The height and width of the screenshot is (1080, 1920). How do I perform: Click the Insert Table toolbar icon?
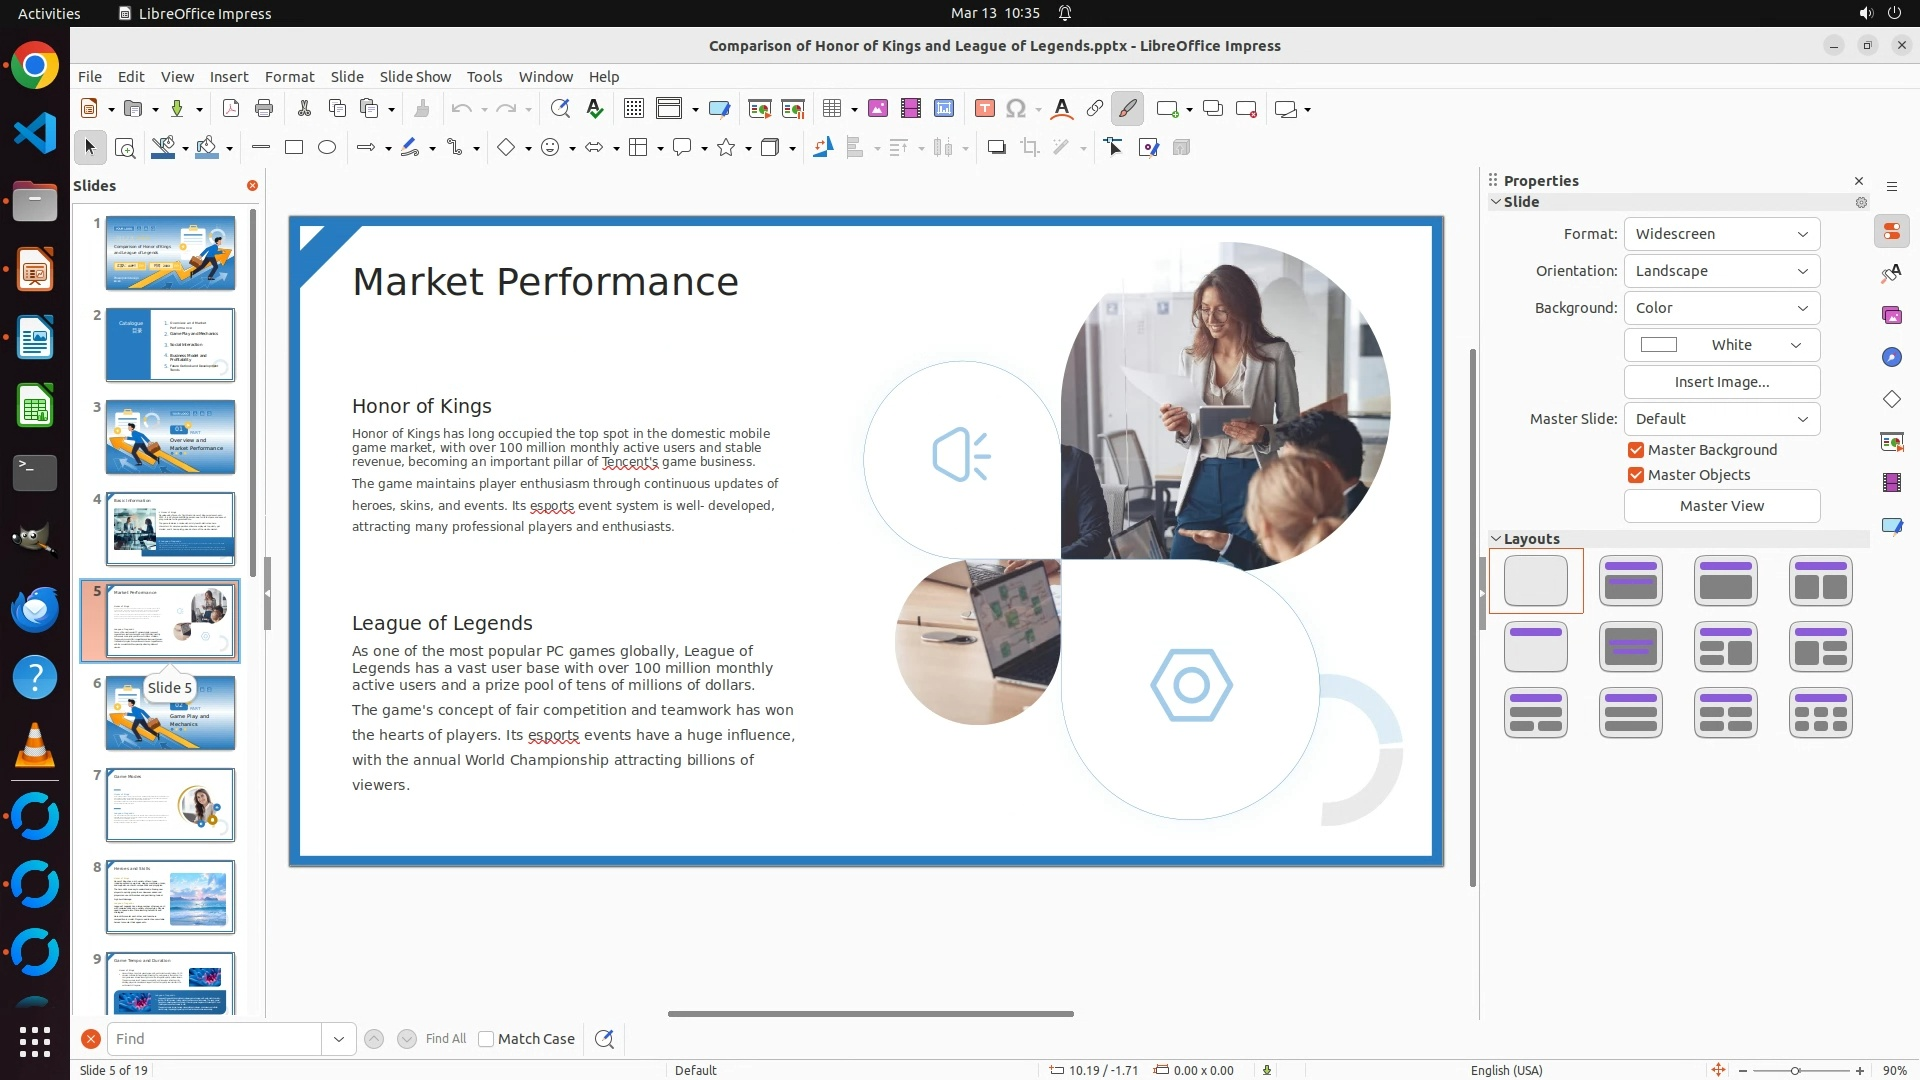point(831,109)
